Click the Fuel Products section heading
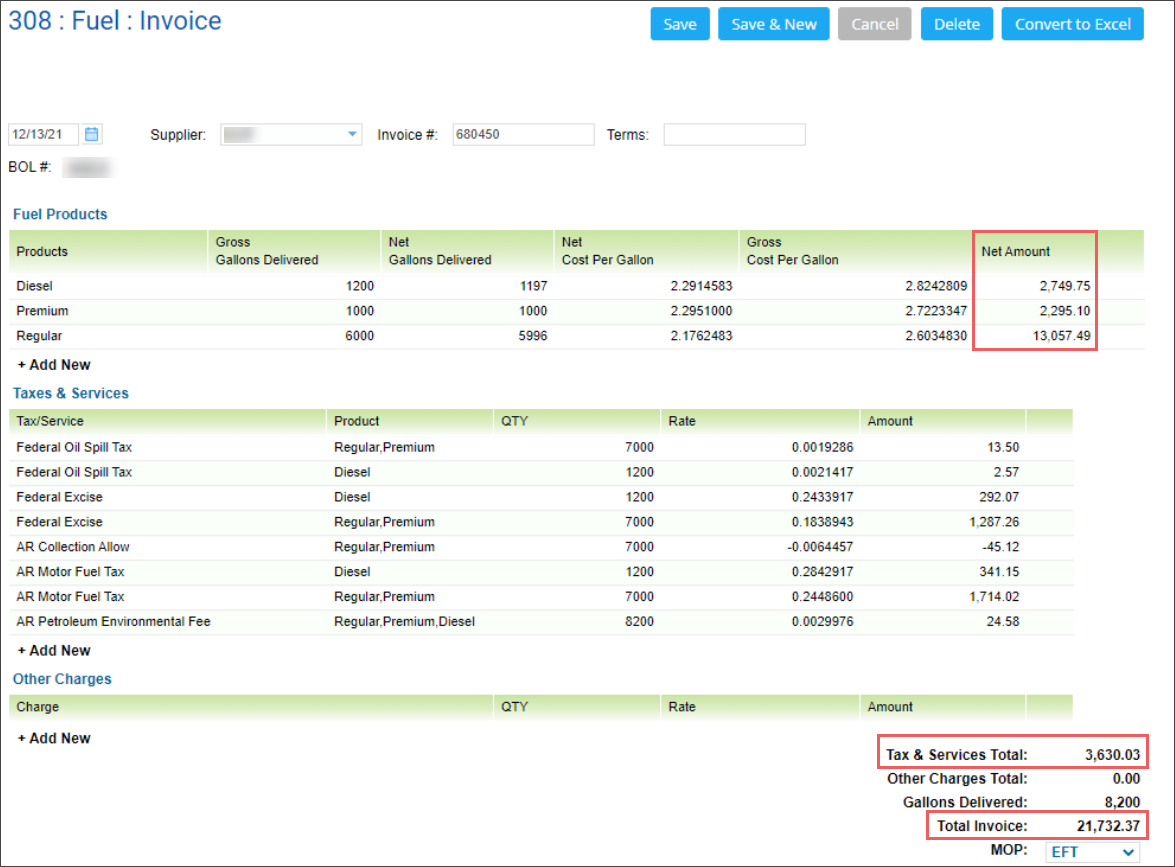This screenshot has width=1175, height=867. point(60,214)
